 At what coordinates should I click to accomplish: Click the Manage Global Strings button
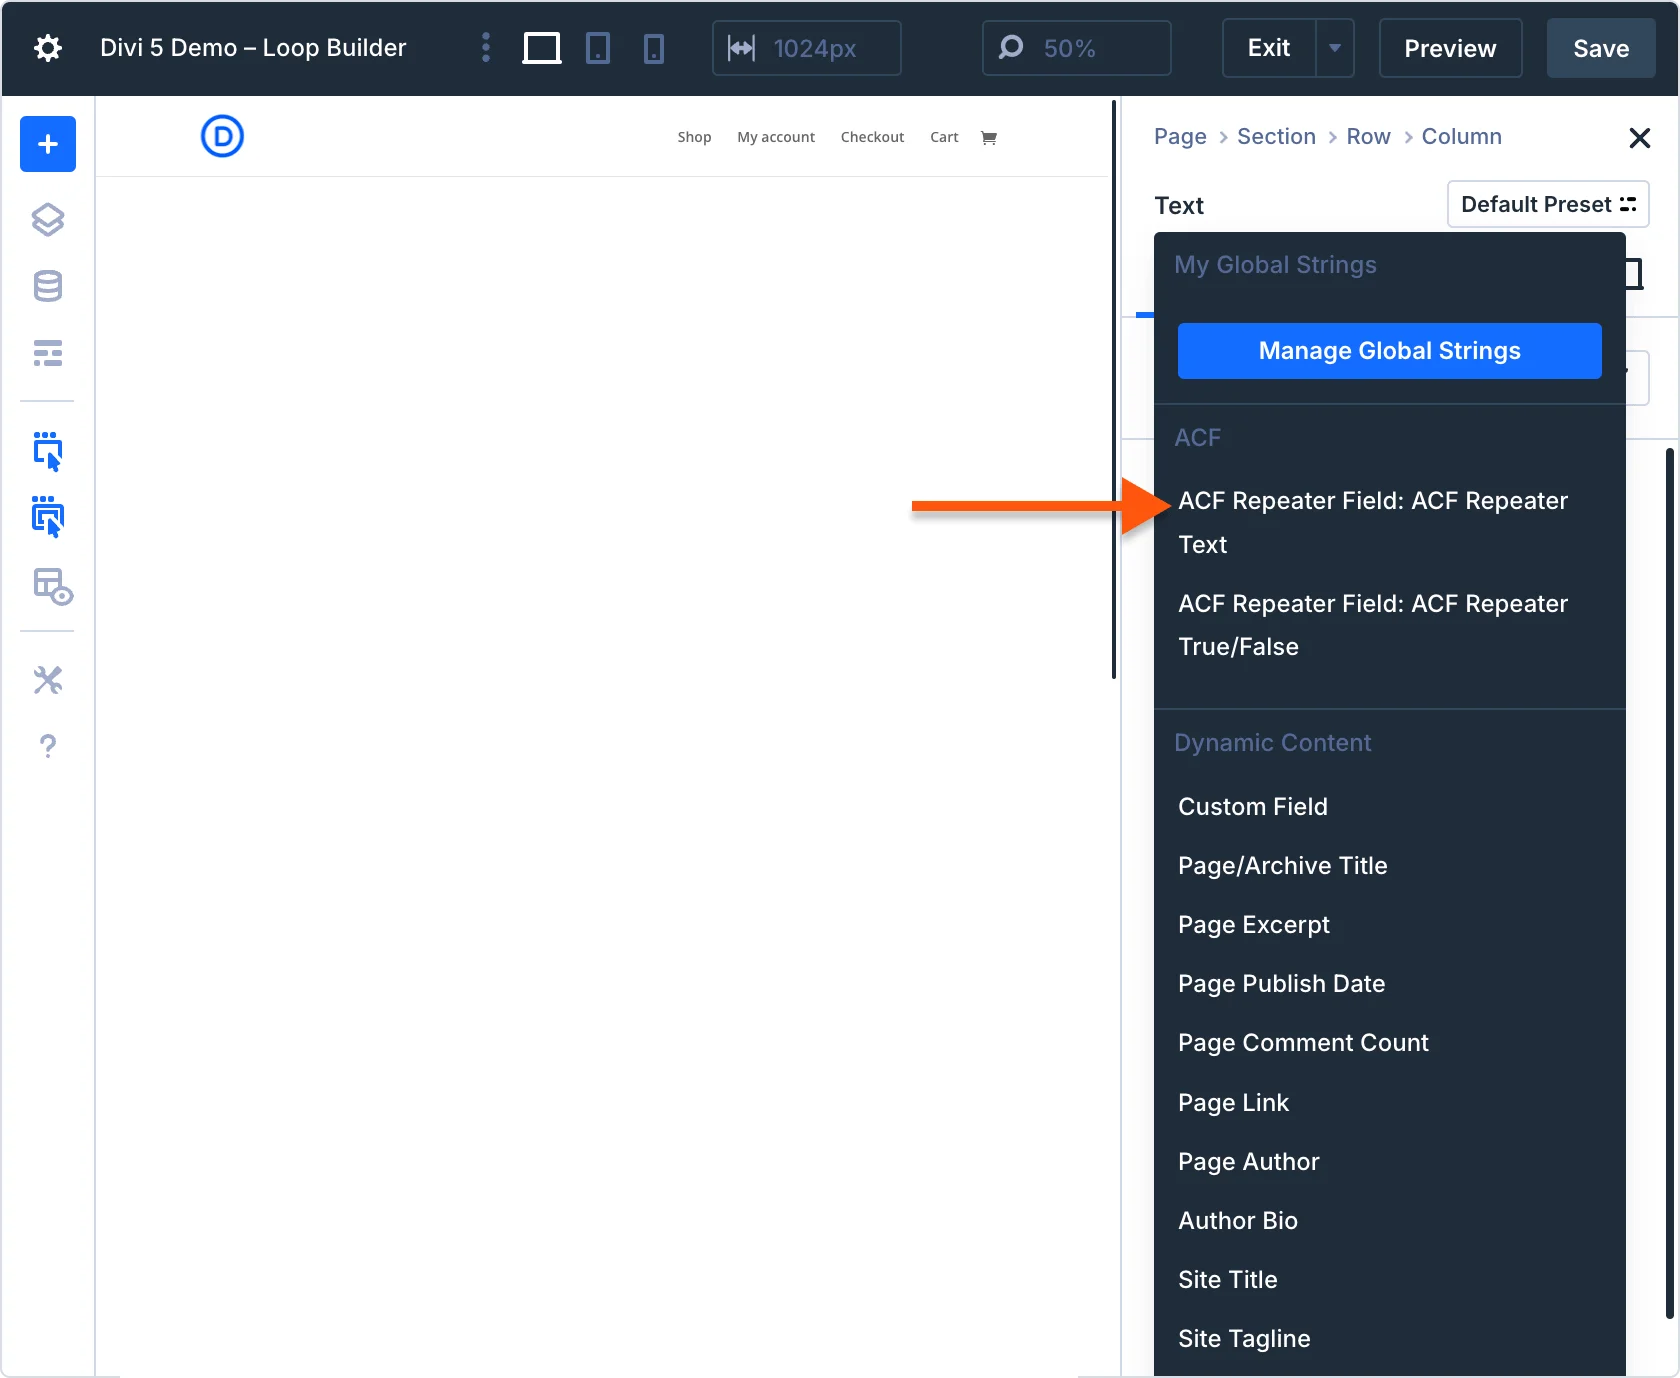coord(1389,350)
